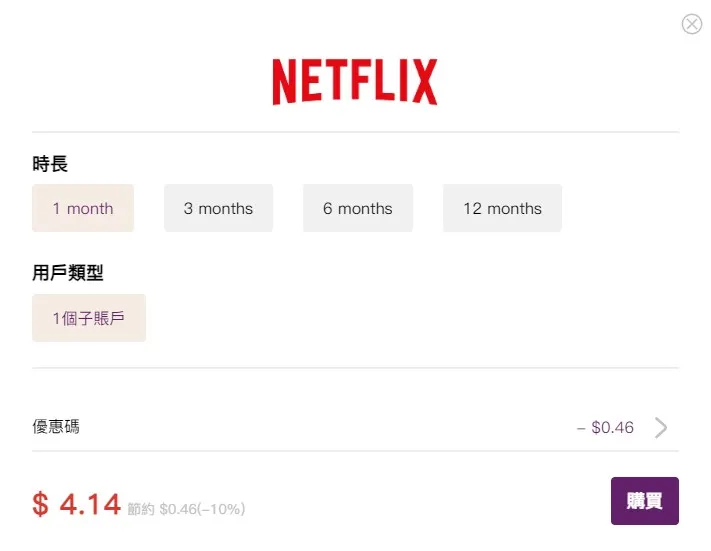The height and width of the screenshot is (551, 711).
Task: Select the 12 months duration option
Action: point(502,208)
